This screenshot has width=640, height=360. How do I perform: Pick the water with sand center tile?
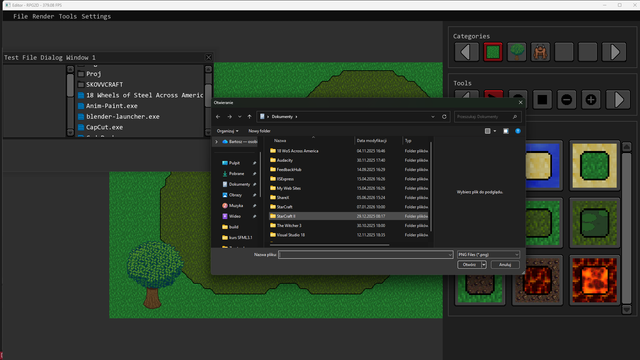coord(544,165)
